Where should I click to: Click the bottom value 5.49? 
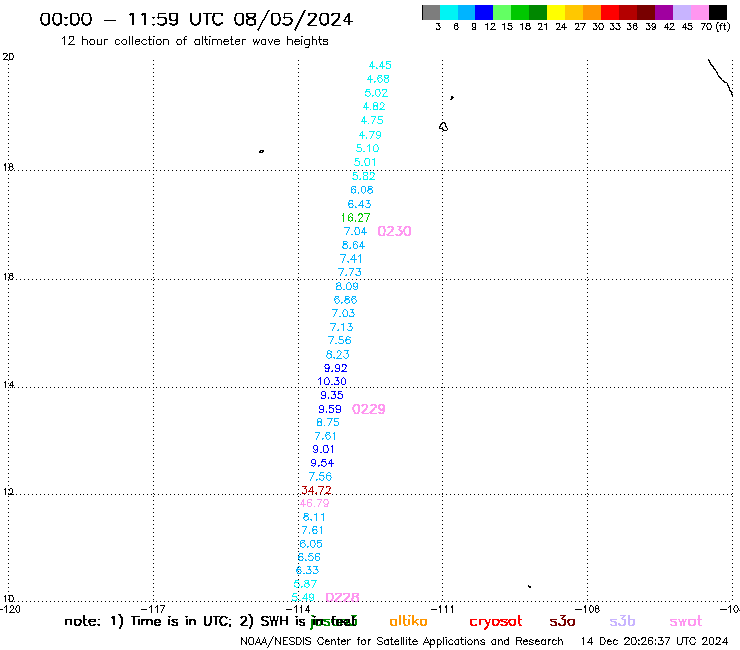(x=303, y=597)
